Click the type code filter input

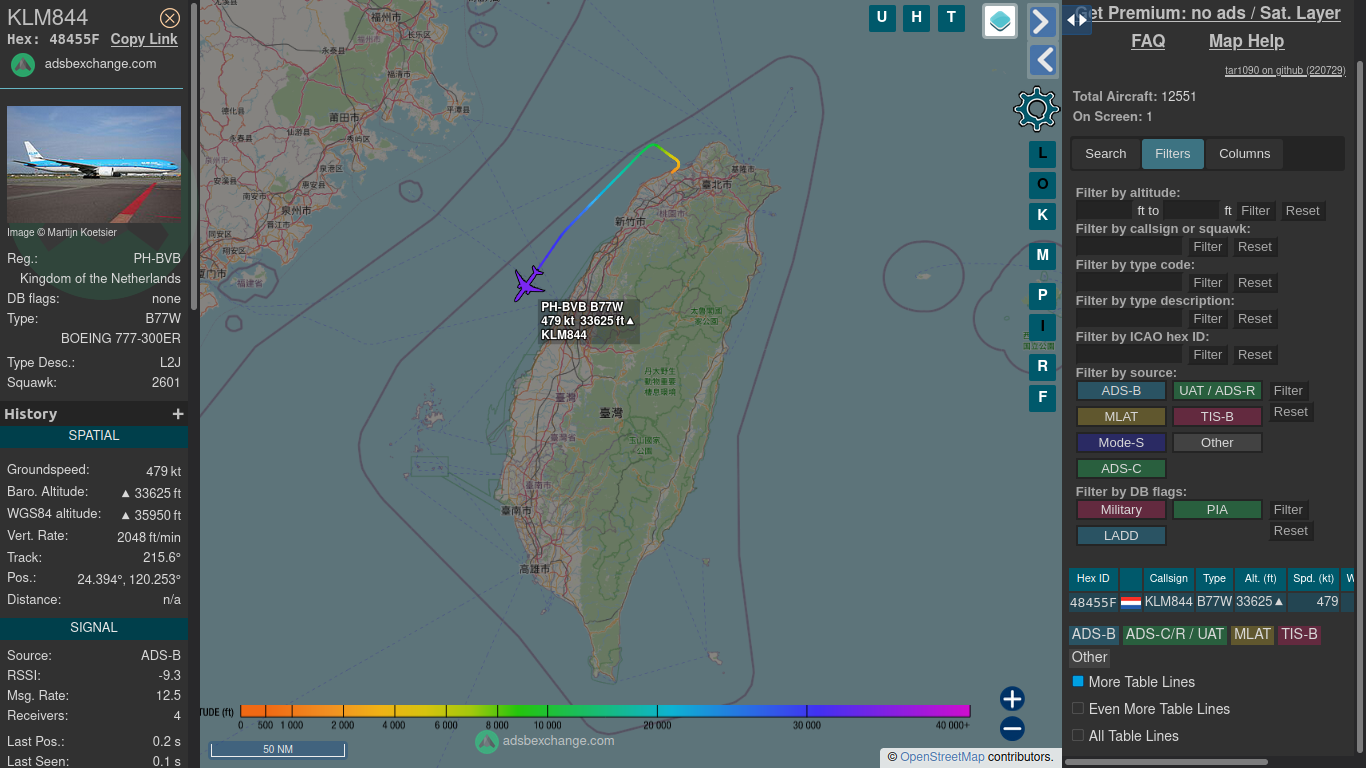pos(1128,283)
